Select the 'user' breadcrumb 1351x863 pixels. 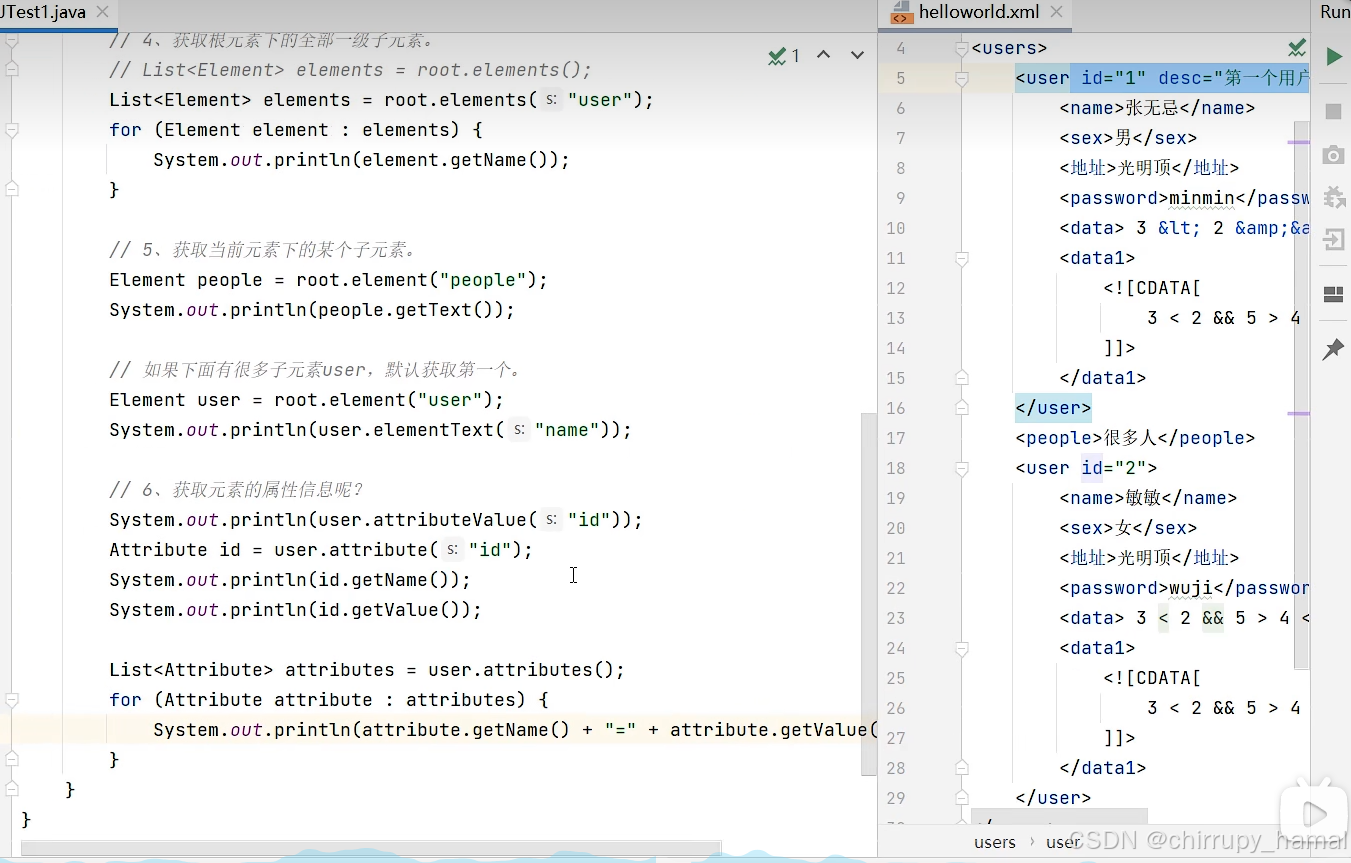pyautogui.click(x=1063, y=842)
